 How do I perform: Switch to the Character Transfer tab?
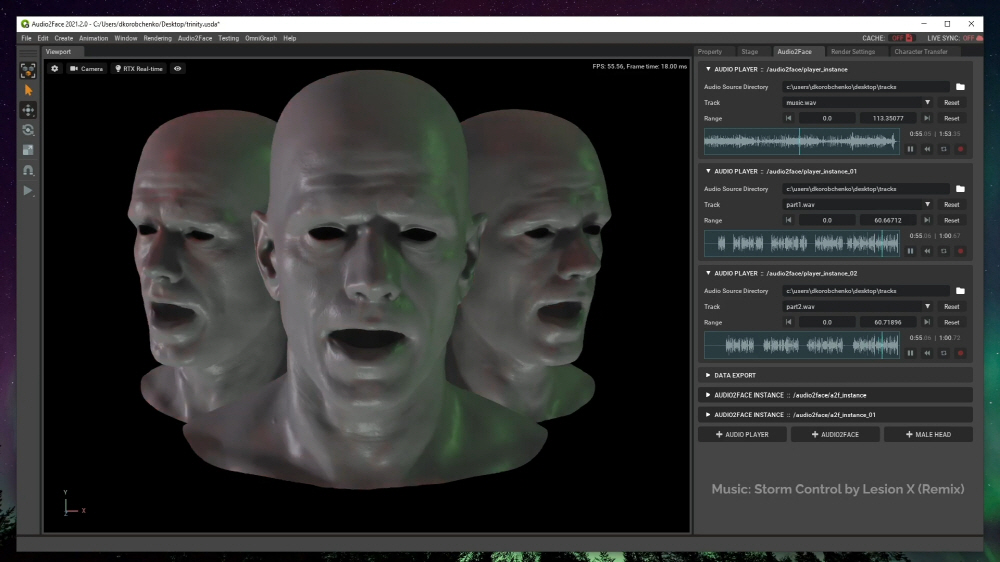coord(921,52)
